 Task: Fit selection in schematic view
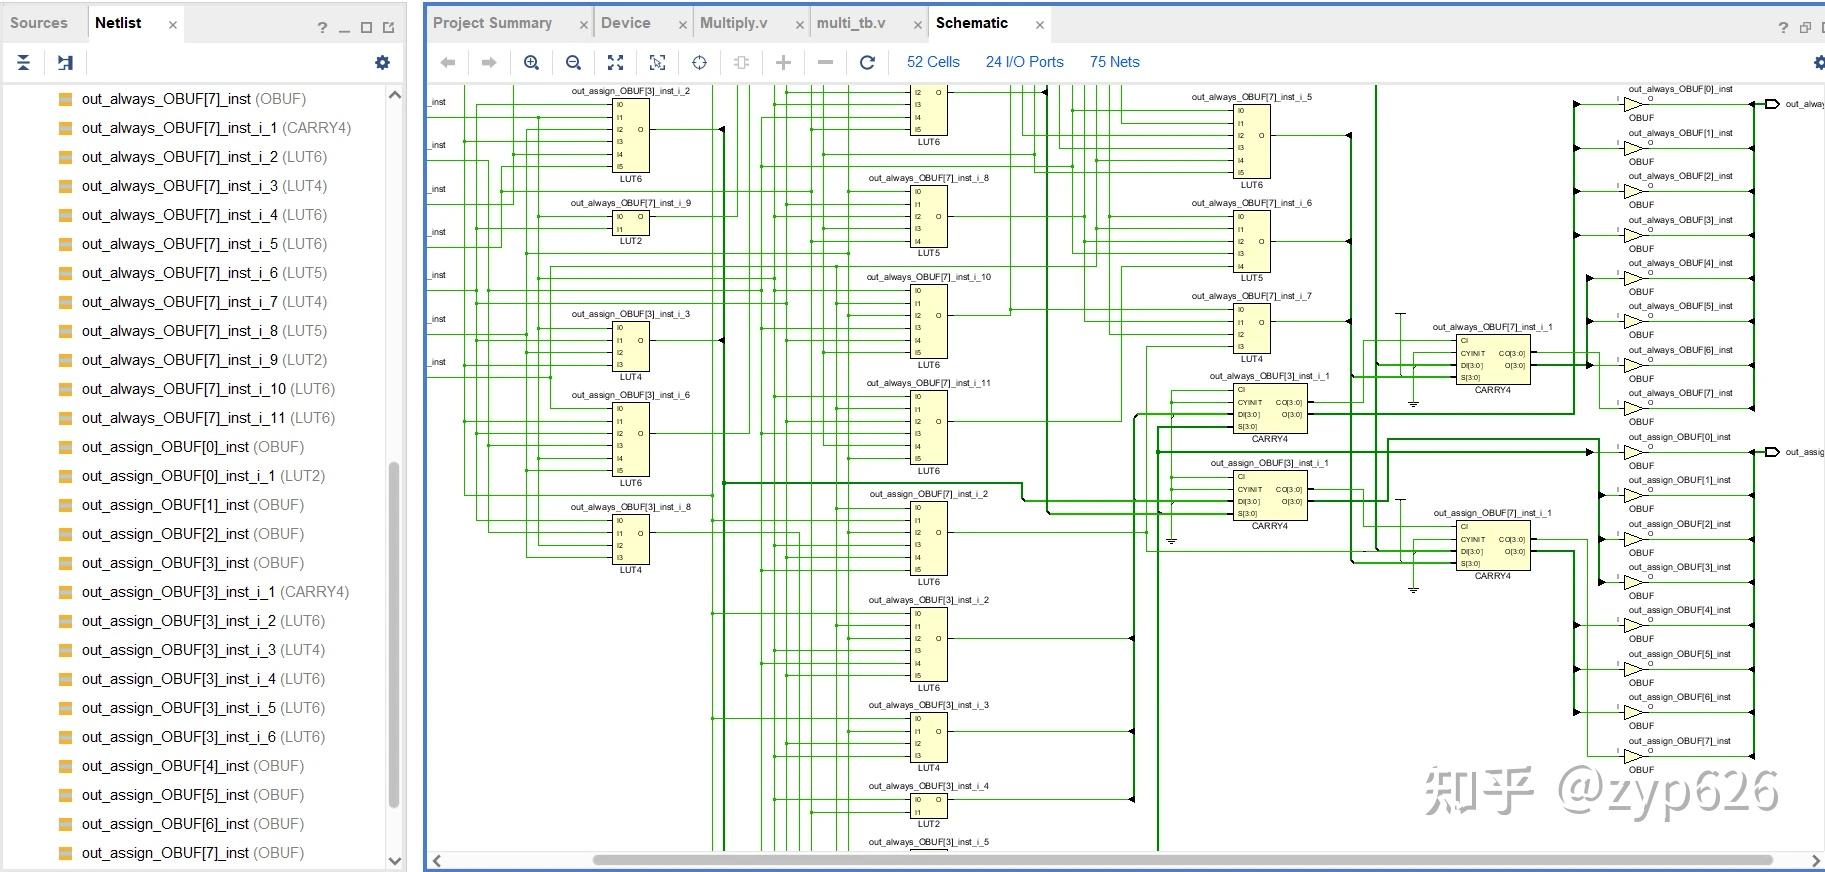coord(657,62)
